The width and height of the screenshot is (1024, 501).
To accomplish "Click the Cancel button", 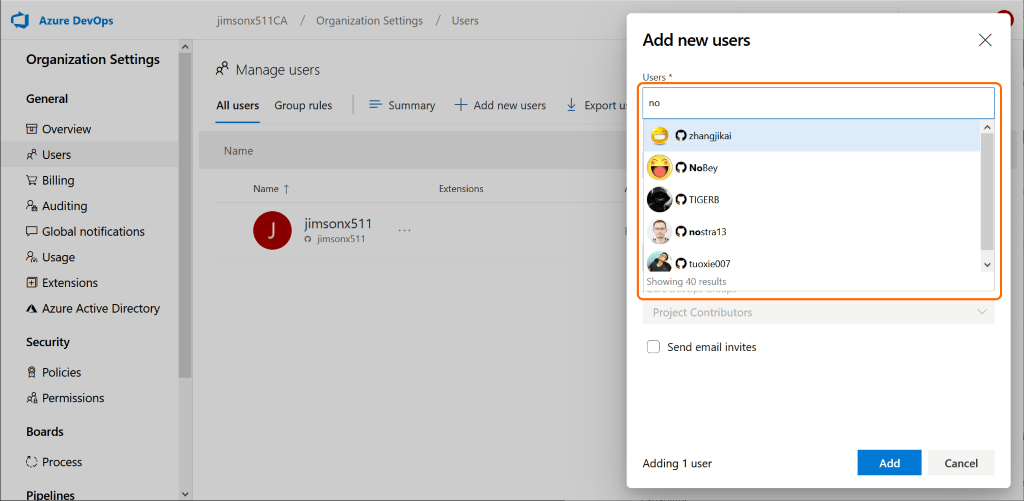I will point(961,463).
